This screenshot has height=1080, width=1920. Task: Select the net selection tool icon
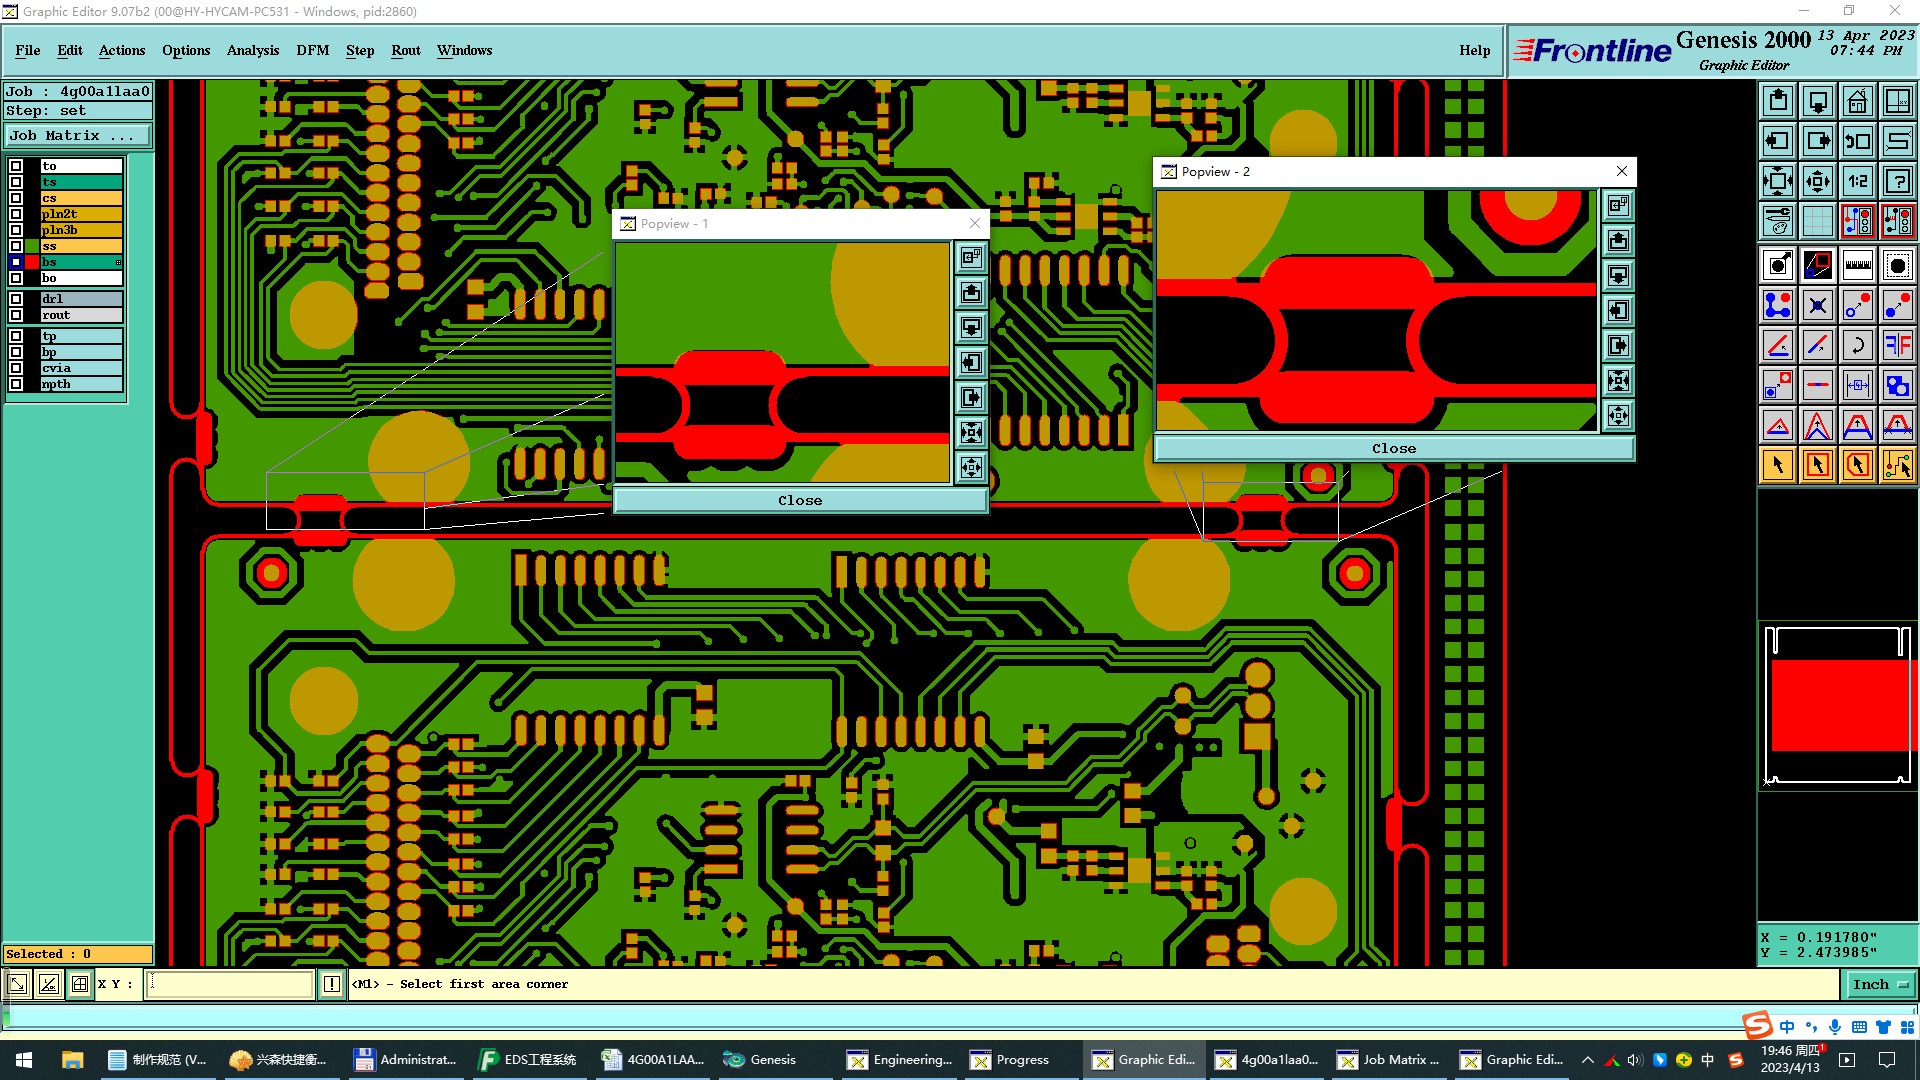pos(1898,465)
